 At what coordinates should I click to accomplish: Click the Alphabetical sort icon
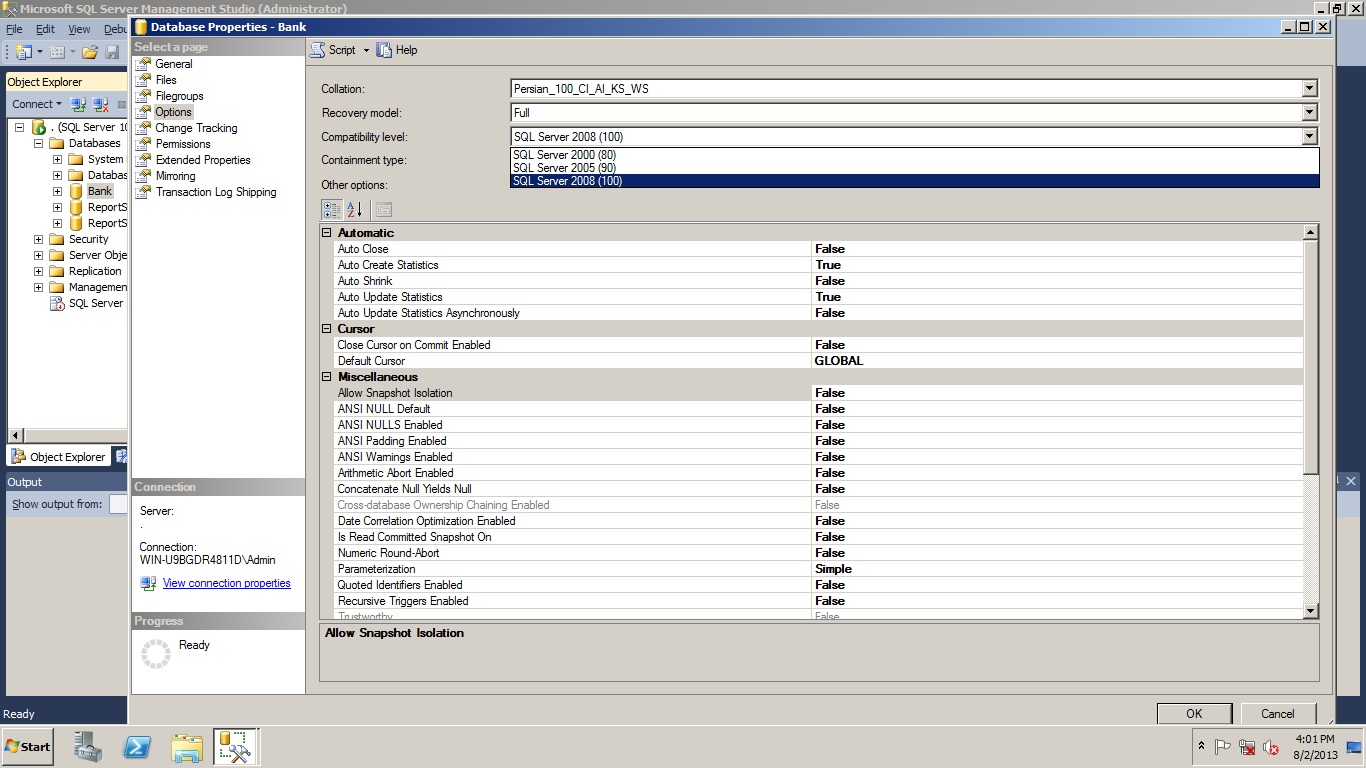pos(354,209)
